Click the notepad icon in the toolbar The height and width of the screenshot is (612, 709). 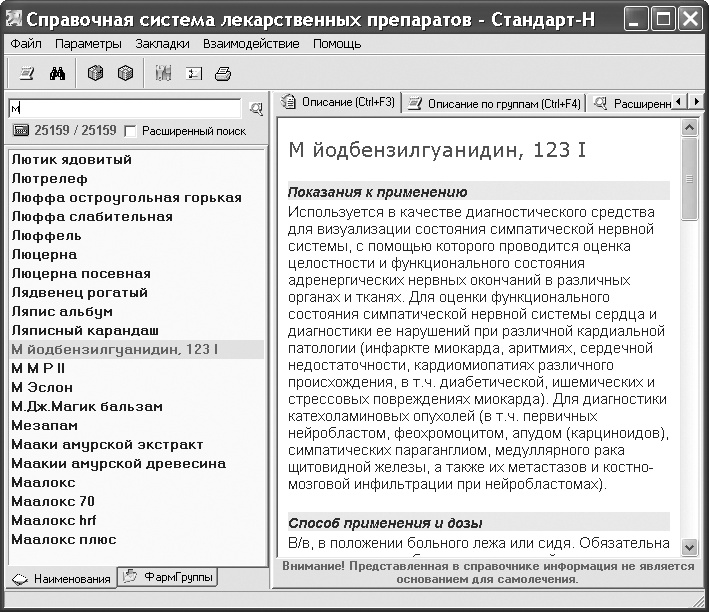pyautogui.click(x=27, y=73)
